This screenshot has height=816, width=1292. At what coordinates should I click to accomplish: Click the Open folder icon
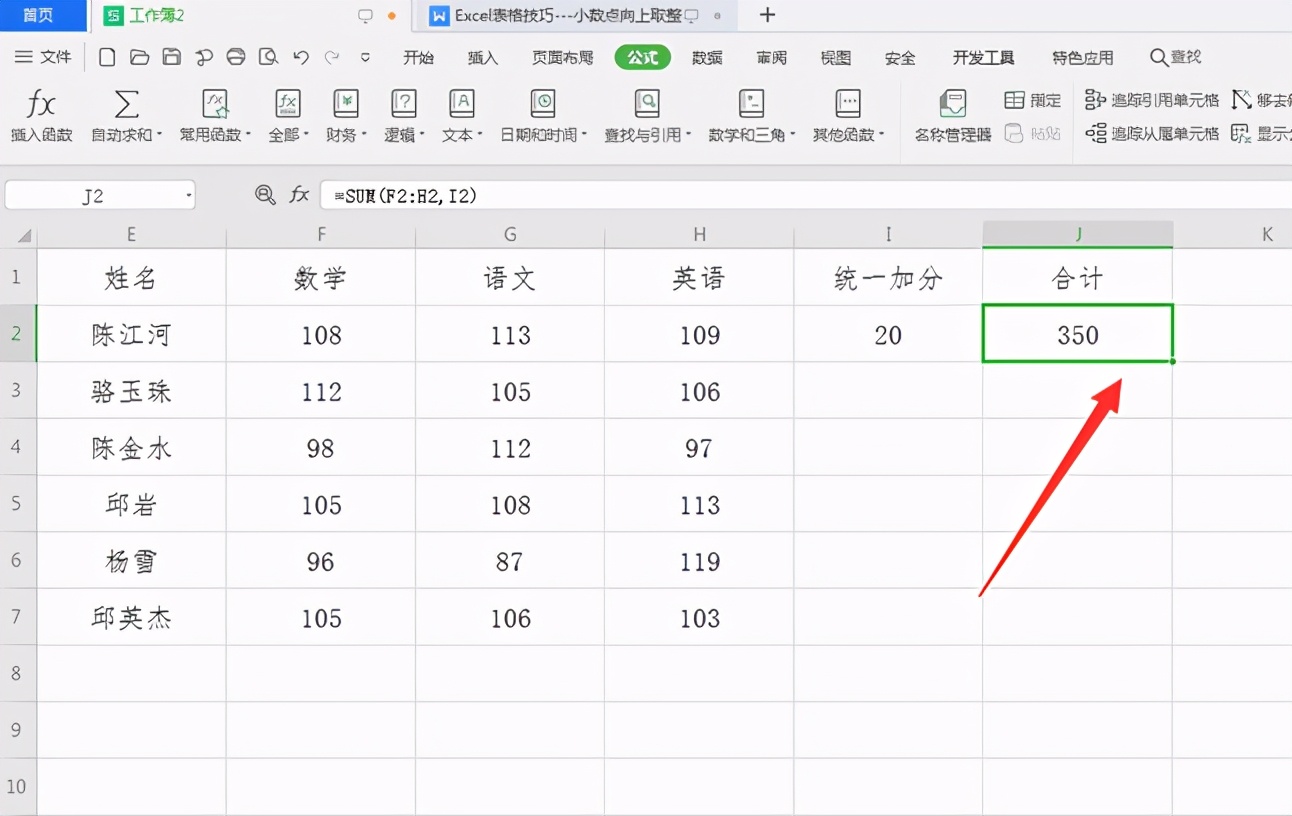[x=139, y=57]
